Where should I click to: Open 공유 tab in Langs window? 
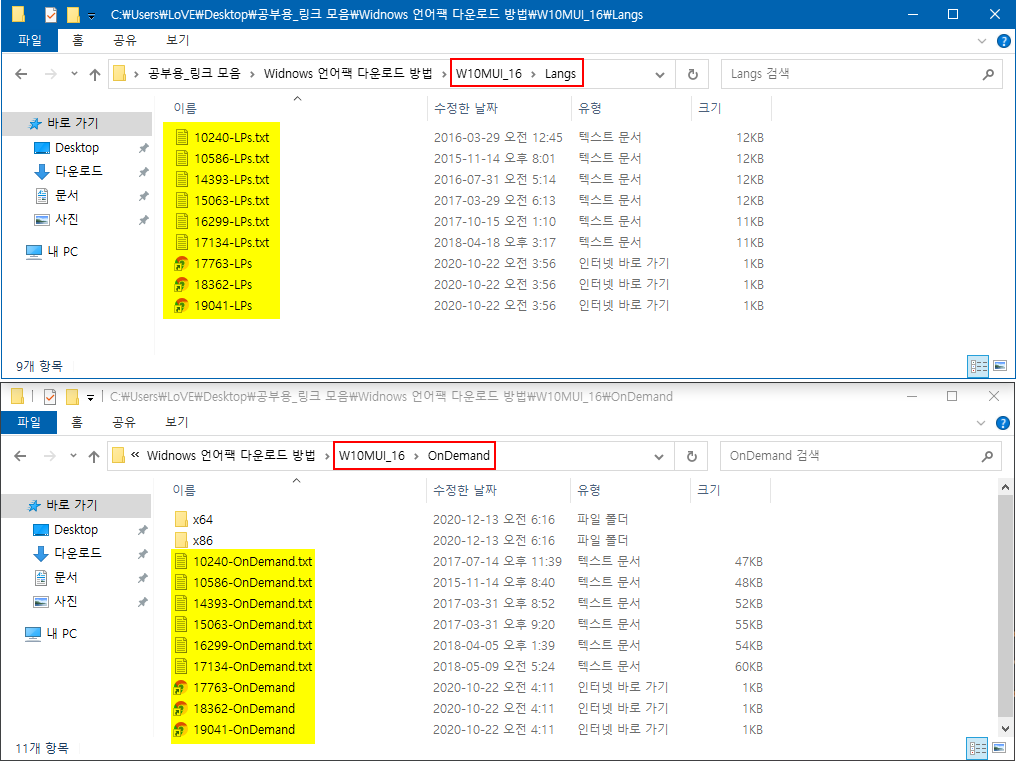(x=125, y=40)
